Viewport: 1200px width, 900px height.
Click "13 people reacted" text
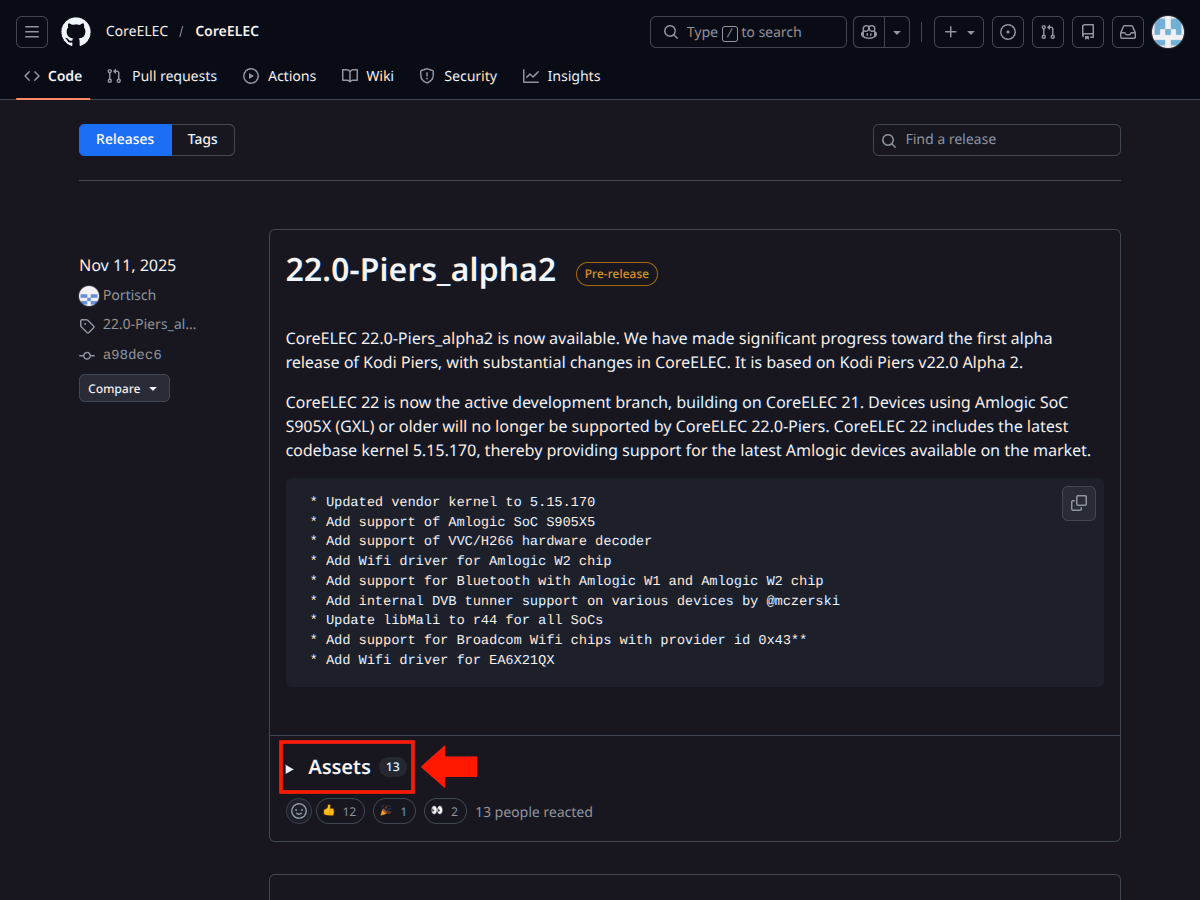534,812
